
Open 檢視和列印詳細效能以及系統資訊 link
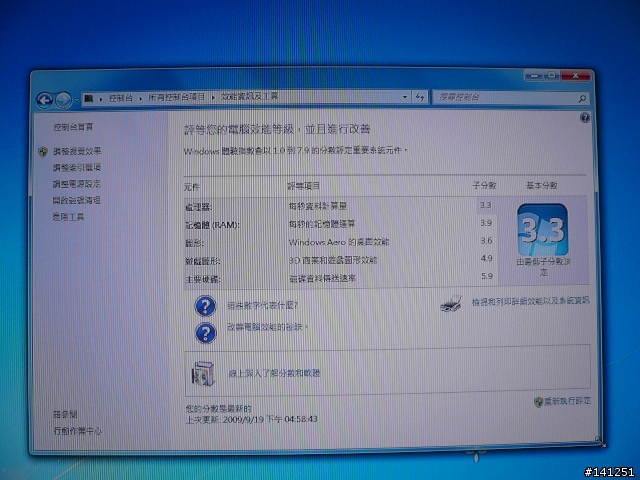coord(531,302)
